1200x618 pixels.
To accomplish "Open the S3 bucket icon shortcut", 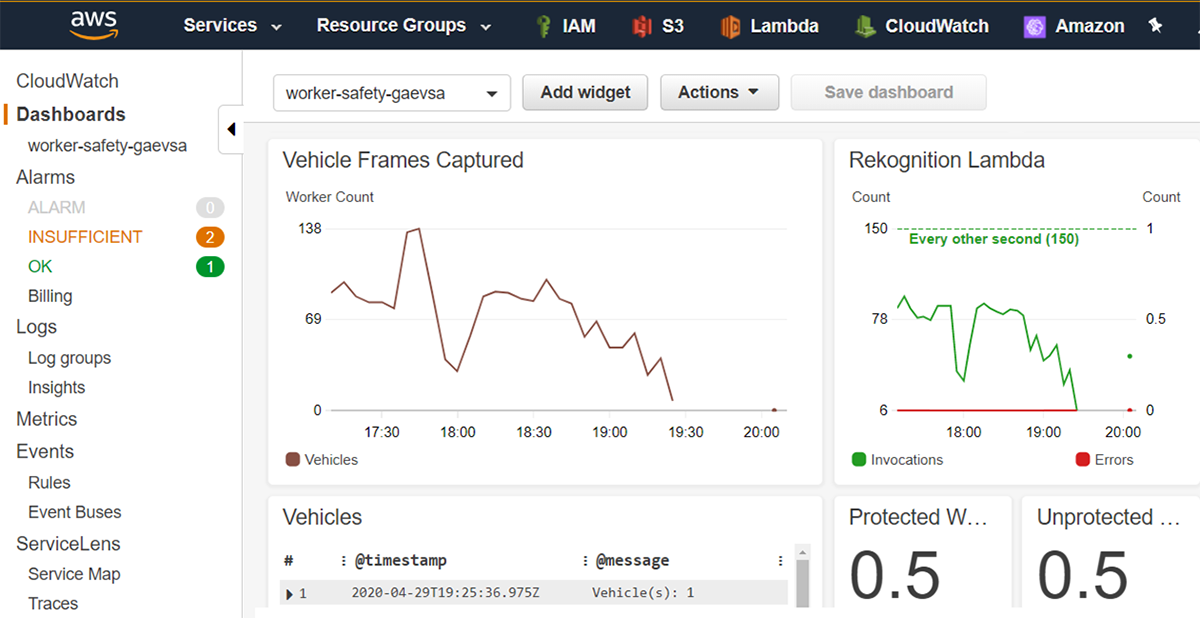I will pyautogui.click(x=642, y=26).
